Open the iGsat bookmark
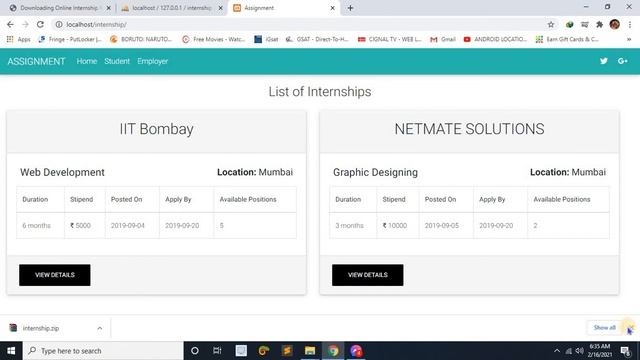This screenshot has height=360, width=640. coord(266,39)
